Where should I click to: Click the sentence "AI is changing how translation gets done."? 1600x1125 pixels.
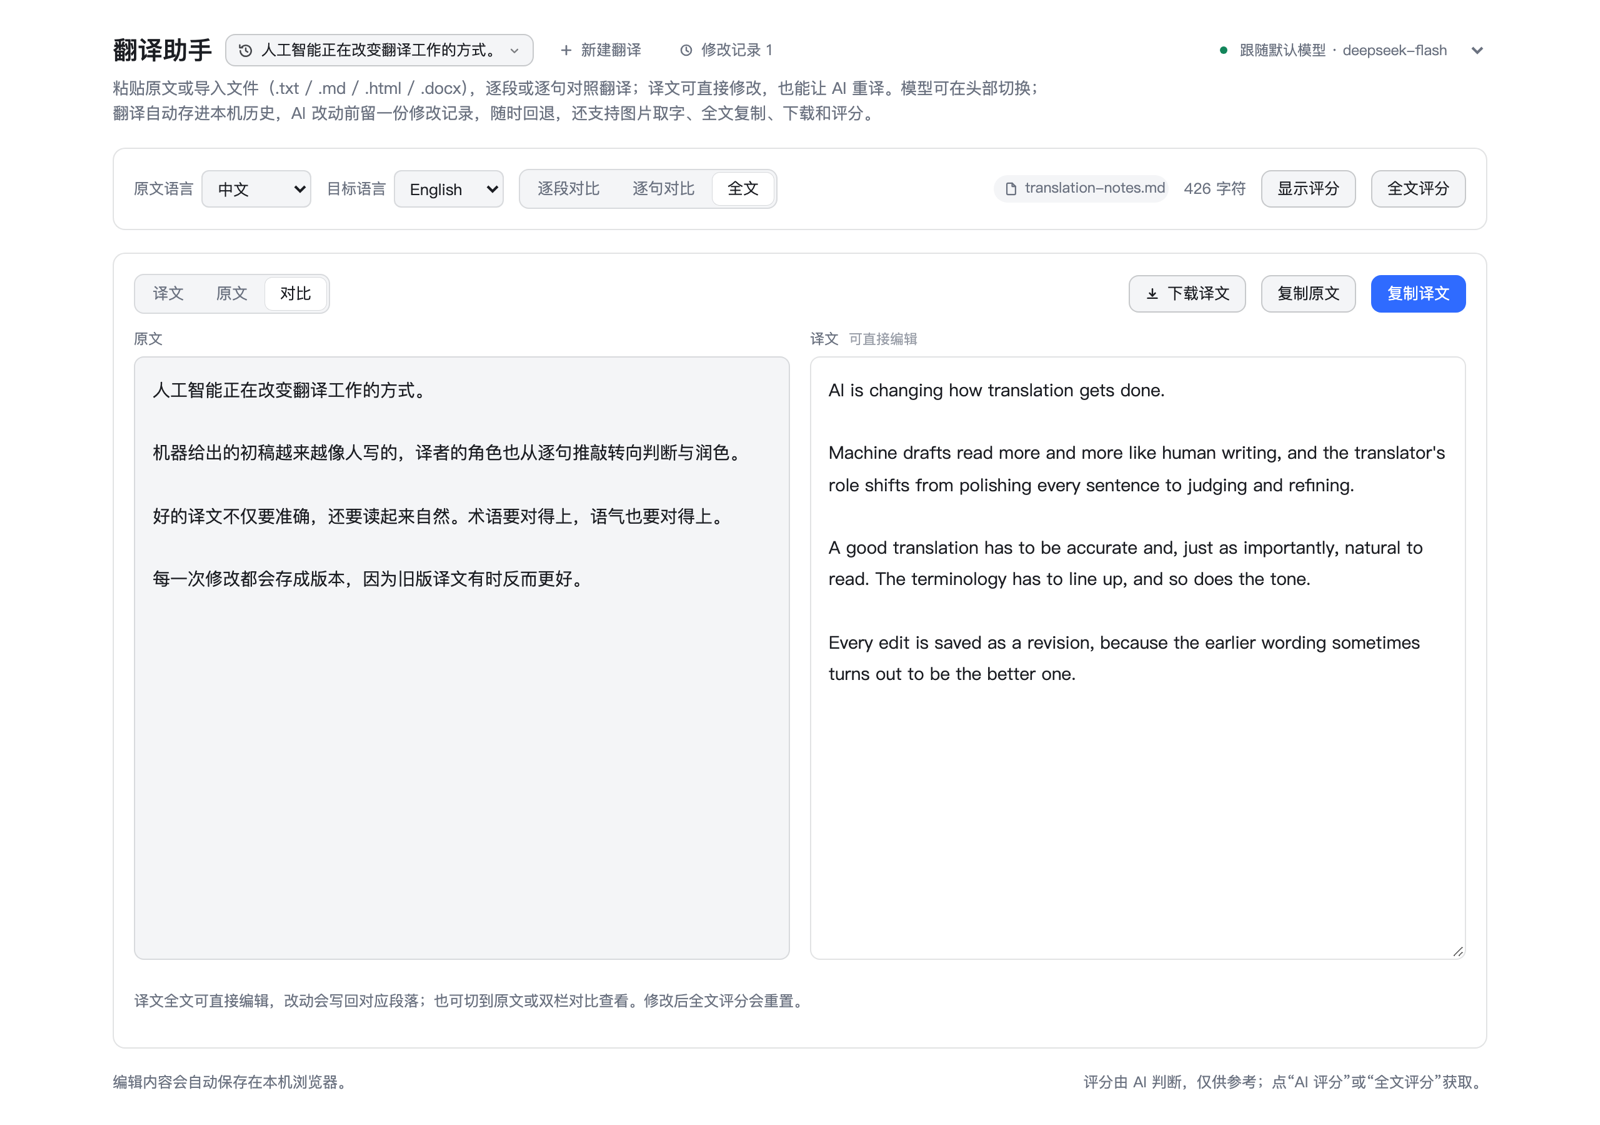996,391
